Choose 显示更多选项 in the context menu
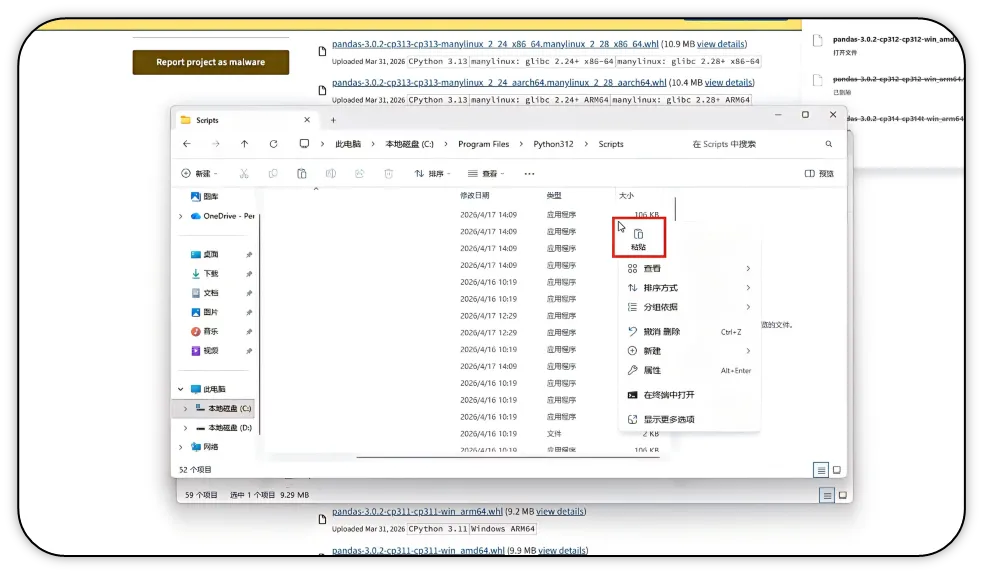This screenshot has height=574, width=983. point(689,420)
